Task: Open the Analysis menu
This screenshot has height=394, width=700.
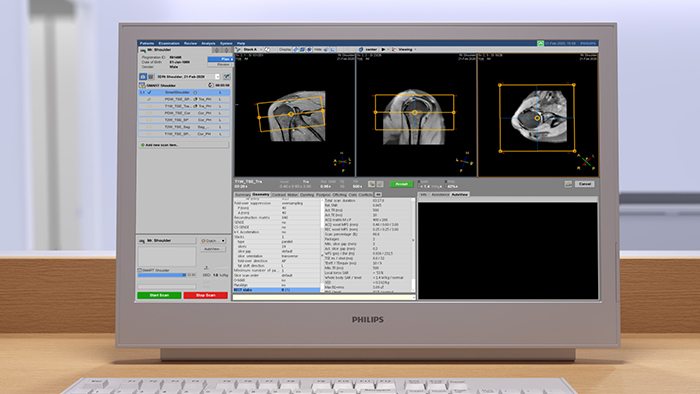Action: click(208, 43)
